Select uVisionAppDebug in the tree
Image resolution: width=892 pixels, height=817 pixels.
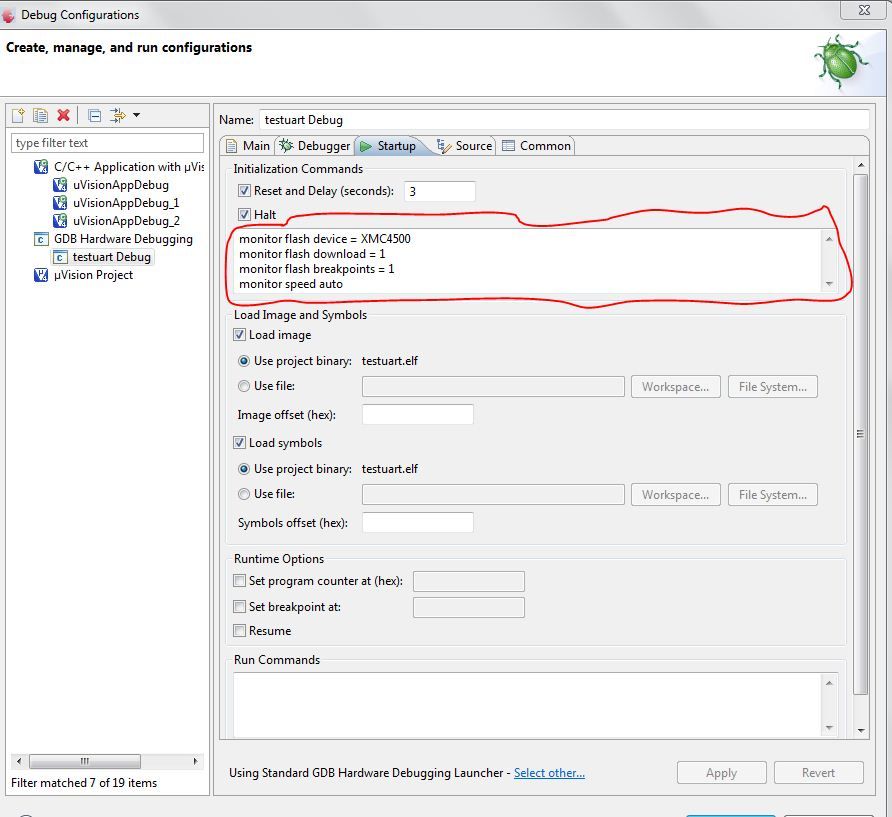pyautogui.click(x=121, y=185)
